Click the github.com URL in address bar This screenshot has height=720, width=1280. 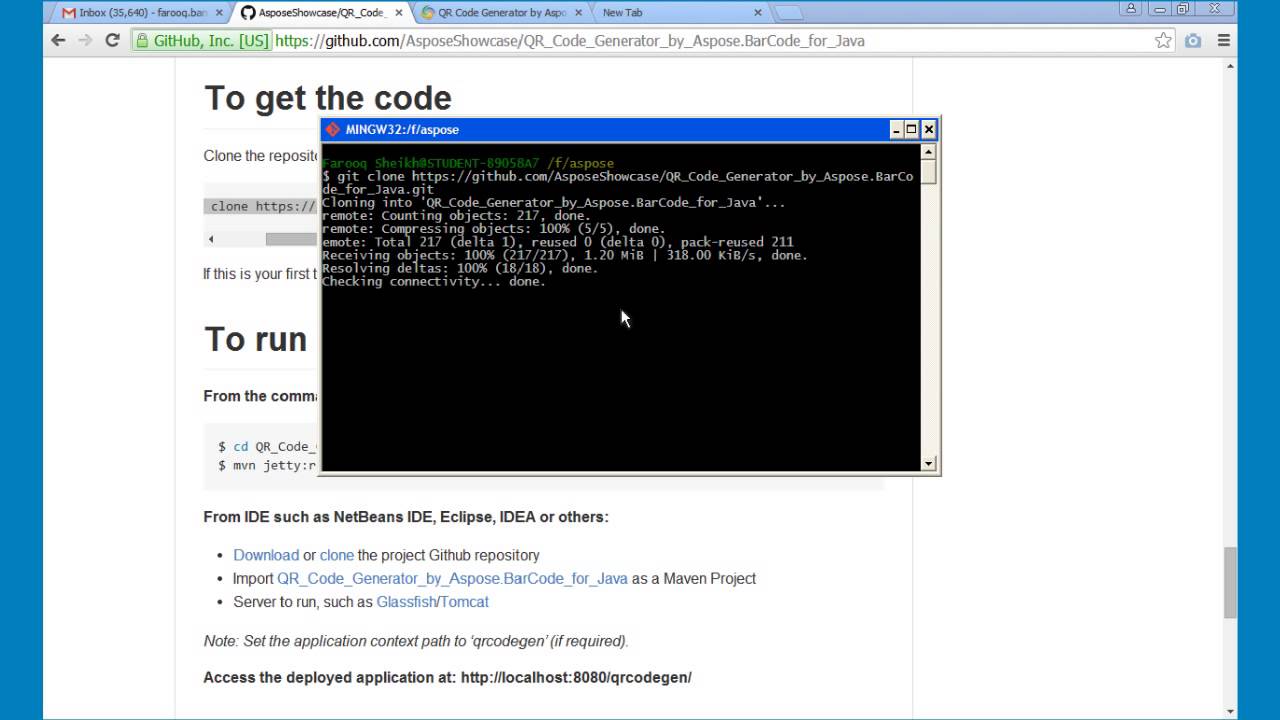pyautogui.click(x=570, y=41)
